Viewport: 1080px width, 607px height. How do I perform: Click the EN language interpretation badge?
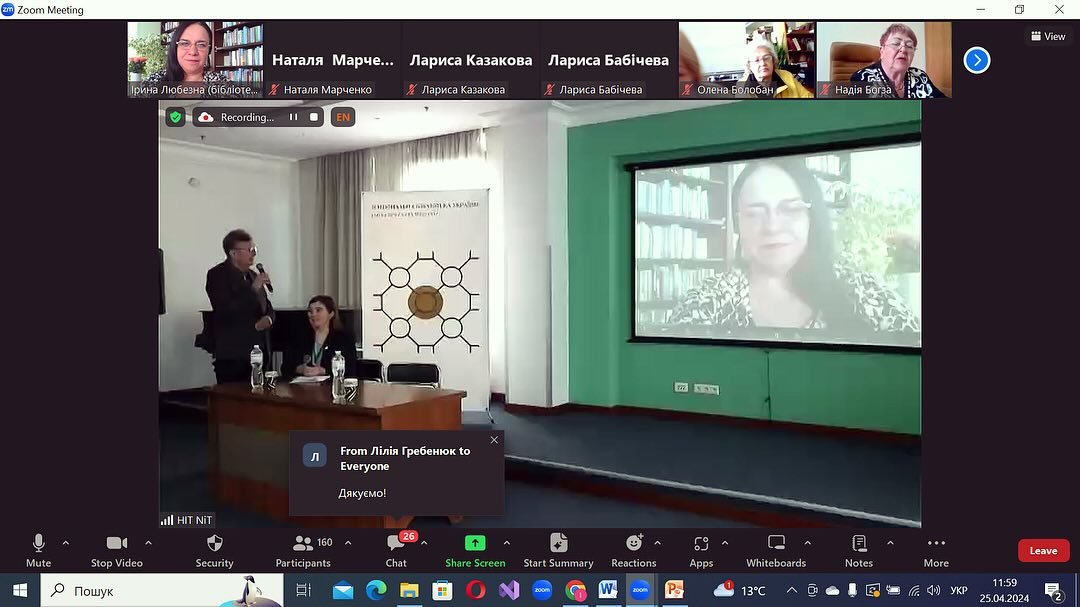343,117
